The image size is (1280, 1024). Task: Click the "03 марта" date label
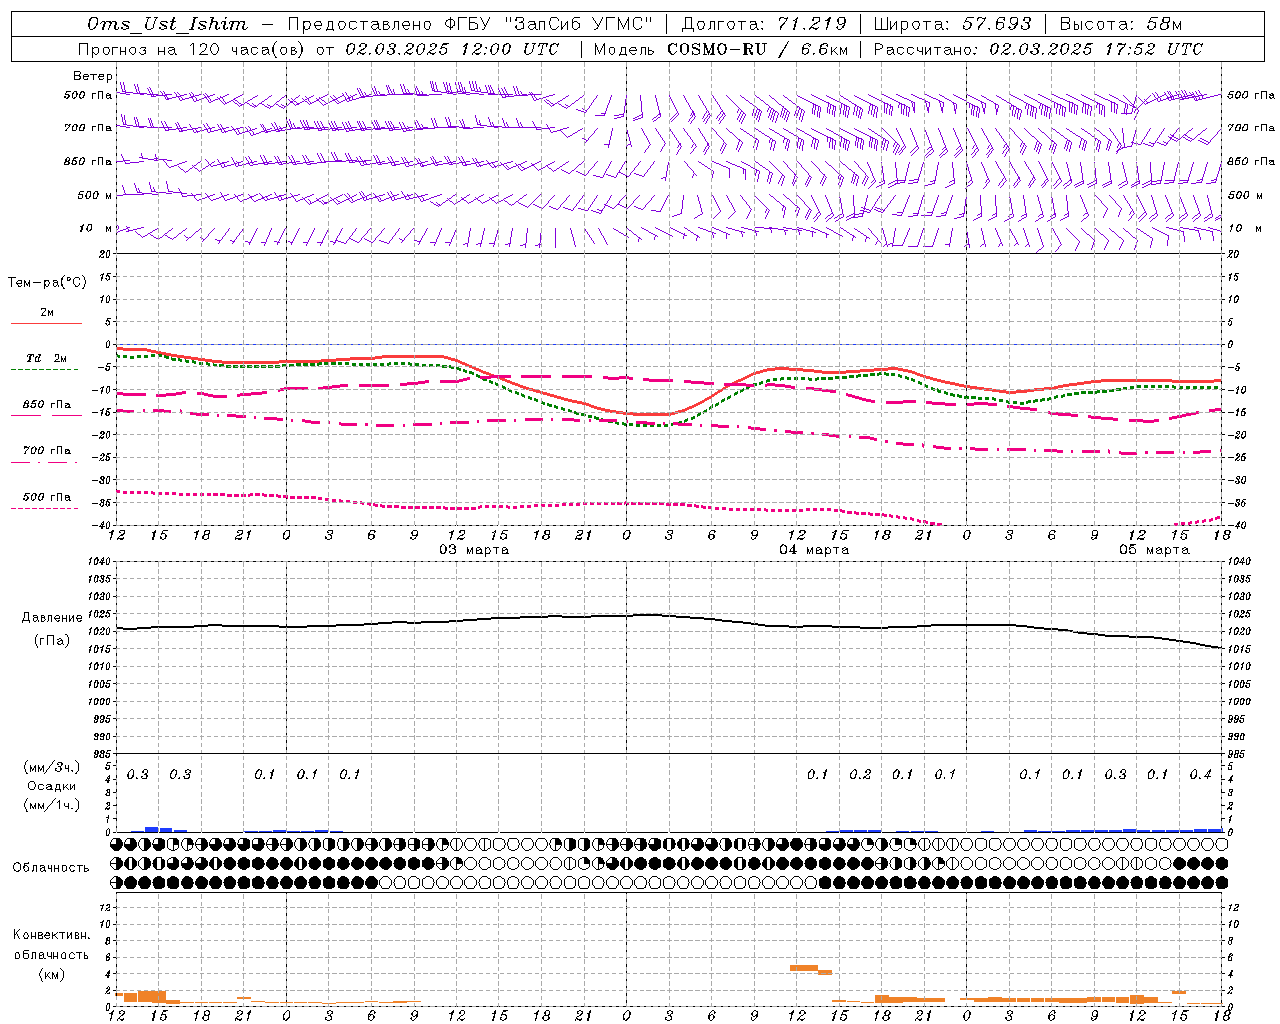point(474,550)
